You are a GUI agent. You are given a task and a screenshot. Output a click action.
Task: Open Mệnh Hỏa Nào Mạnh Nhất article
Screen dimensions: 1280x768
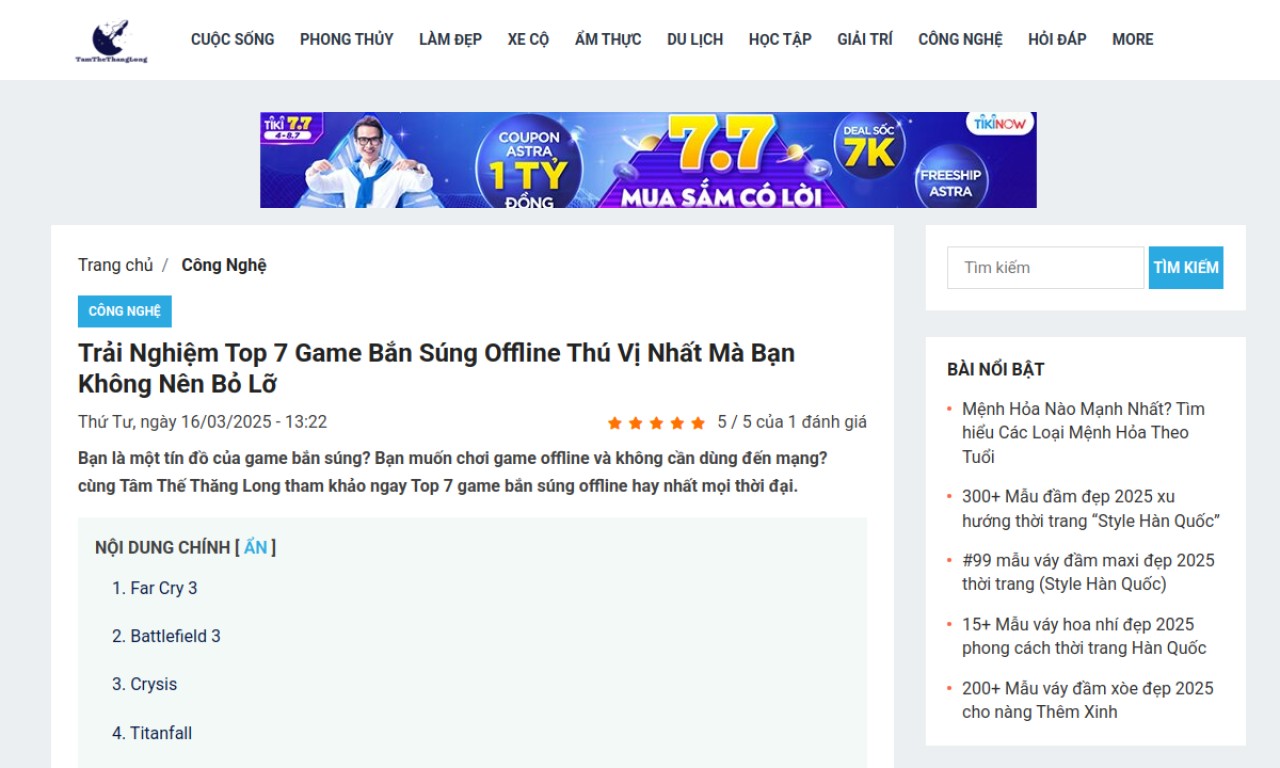click(x=1084, y=433)
